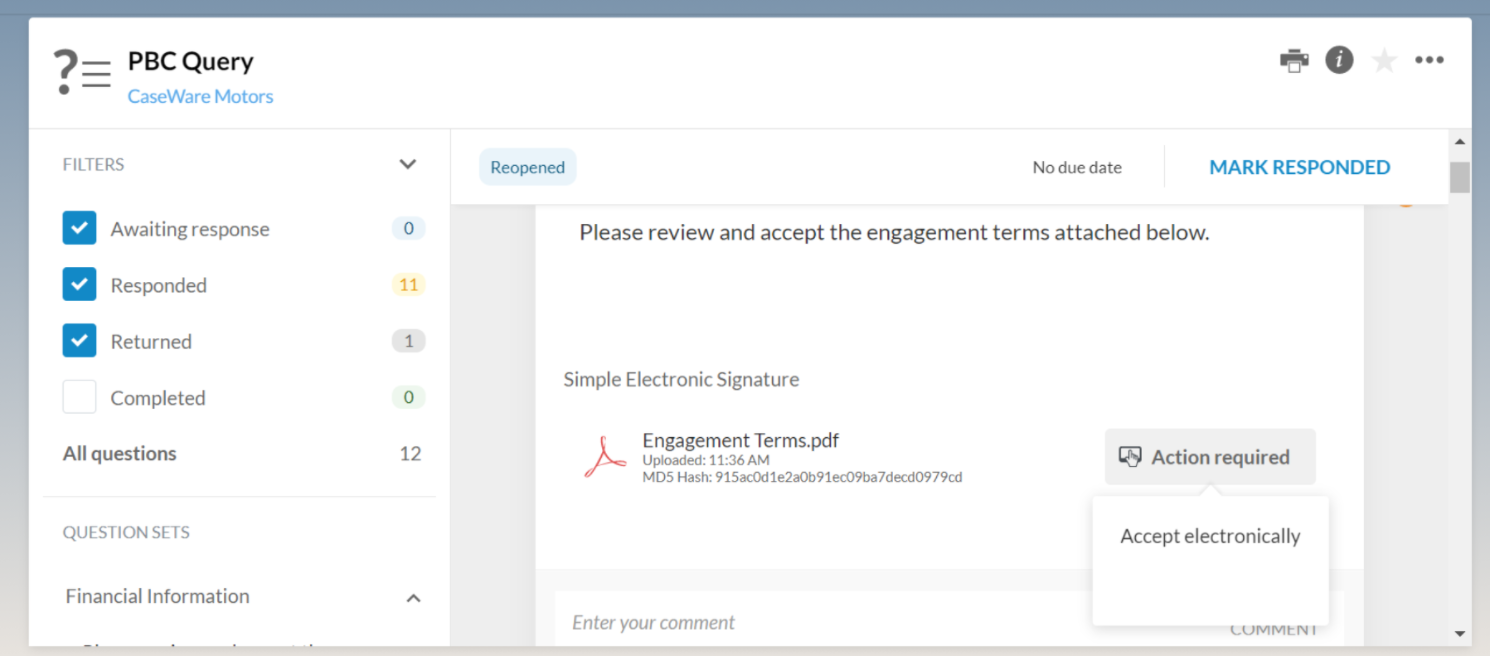
Task: Collapse the FILTERS section
Action: coord(408,163)
